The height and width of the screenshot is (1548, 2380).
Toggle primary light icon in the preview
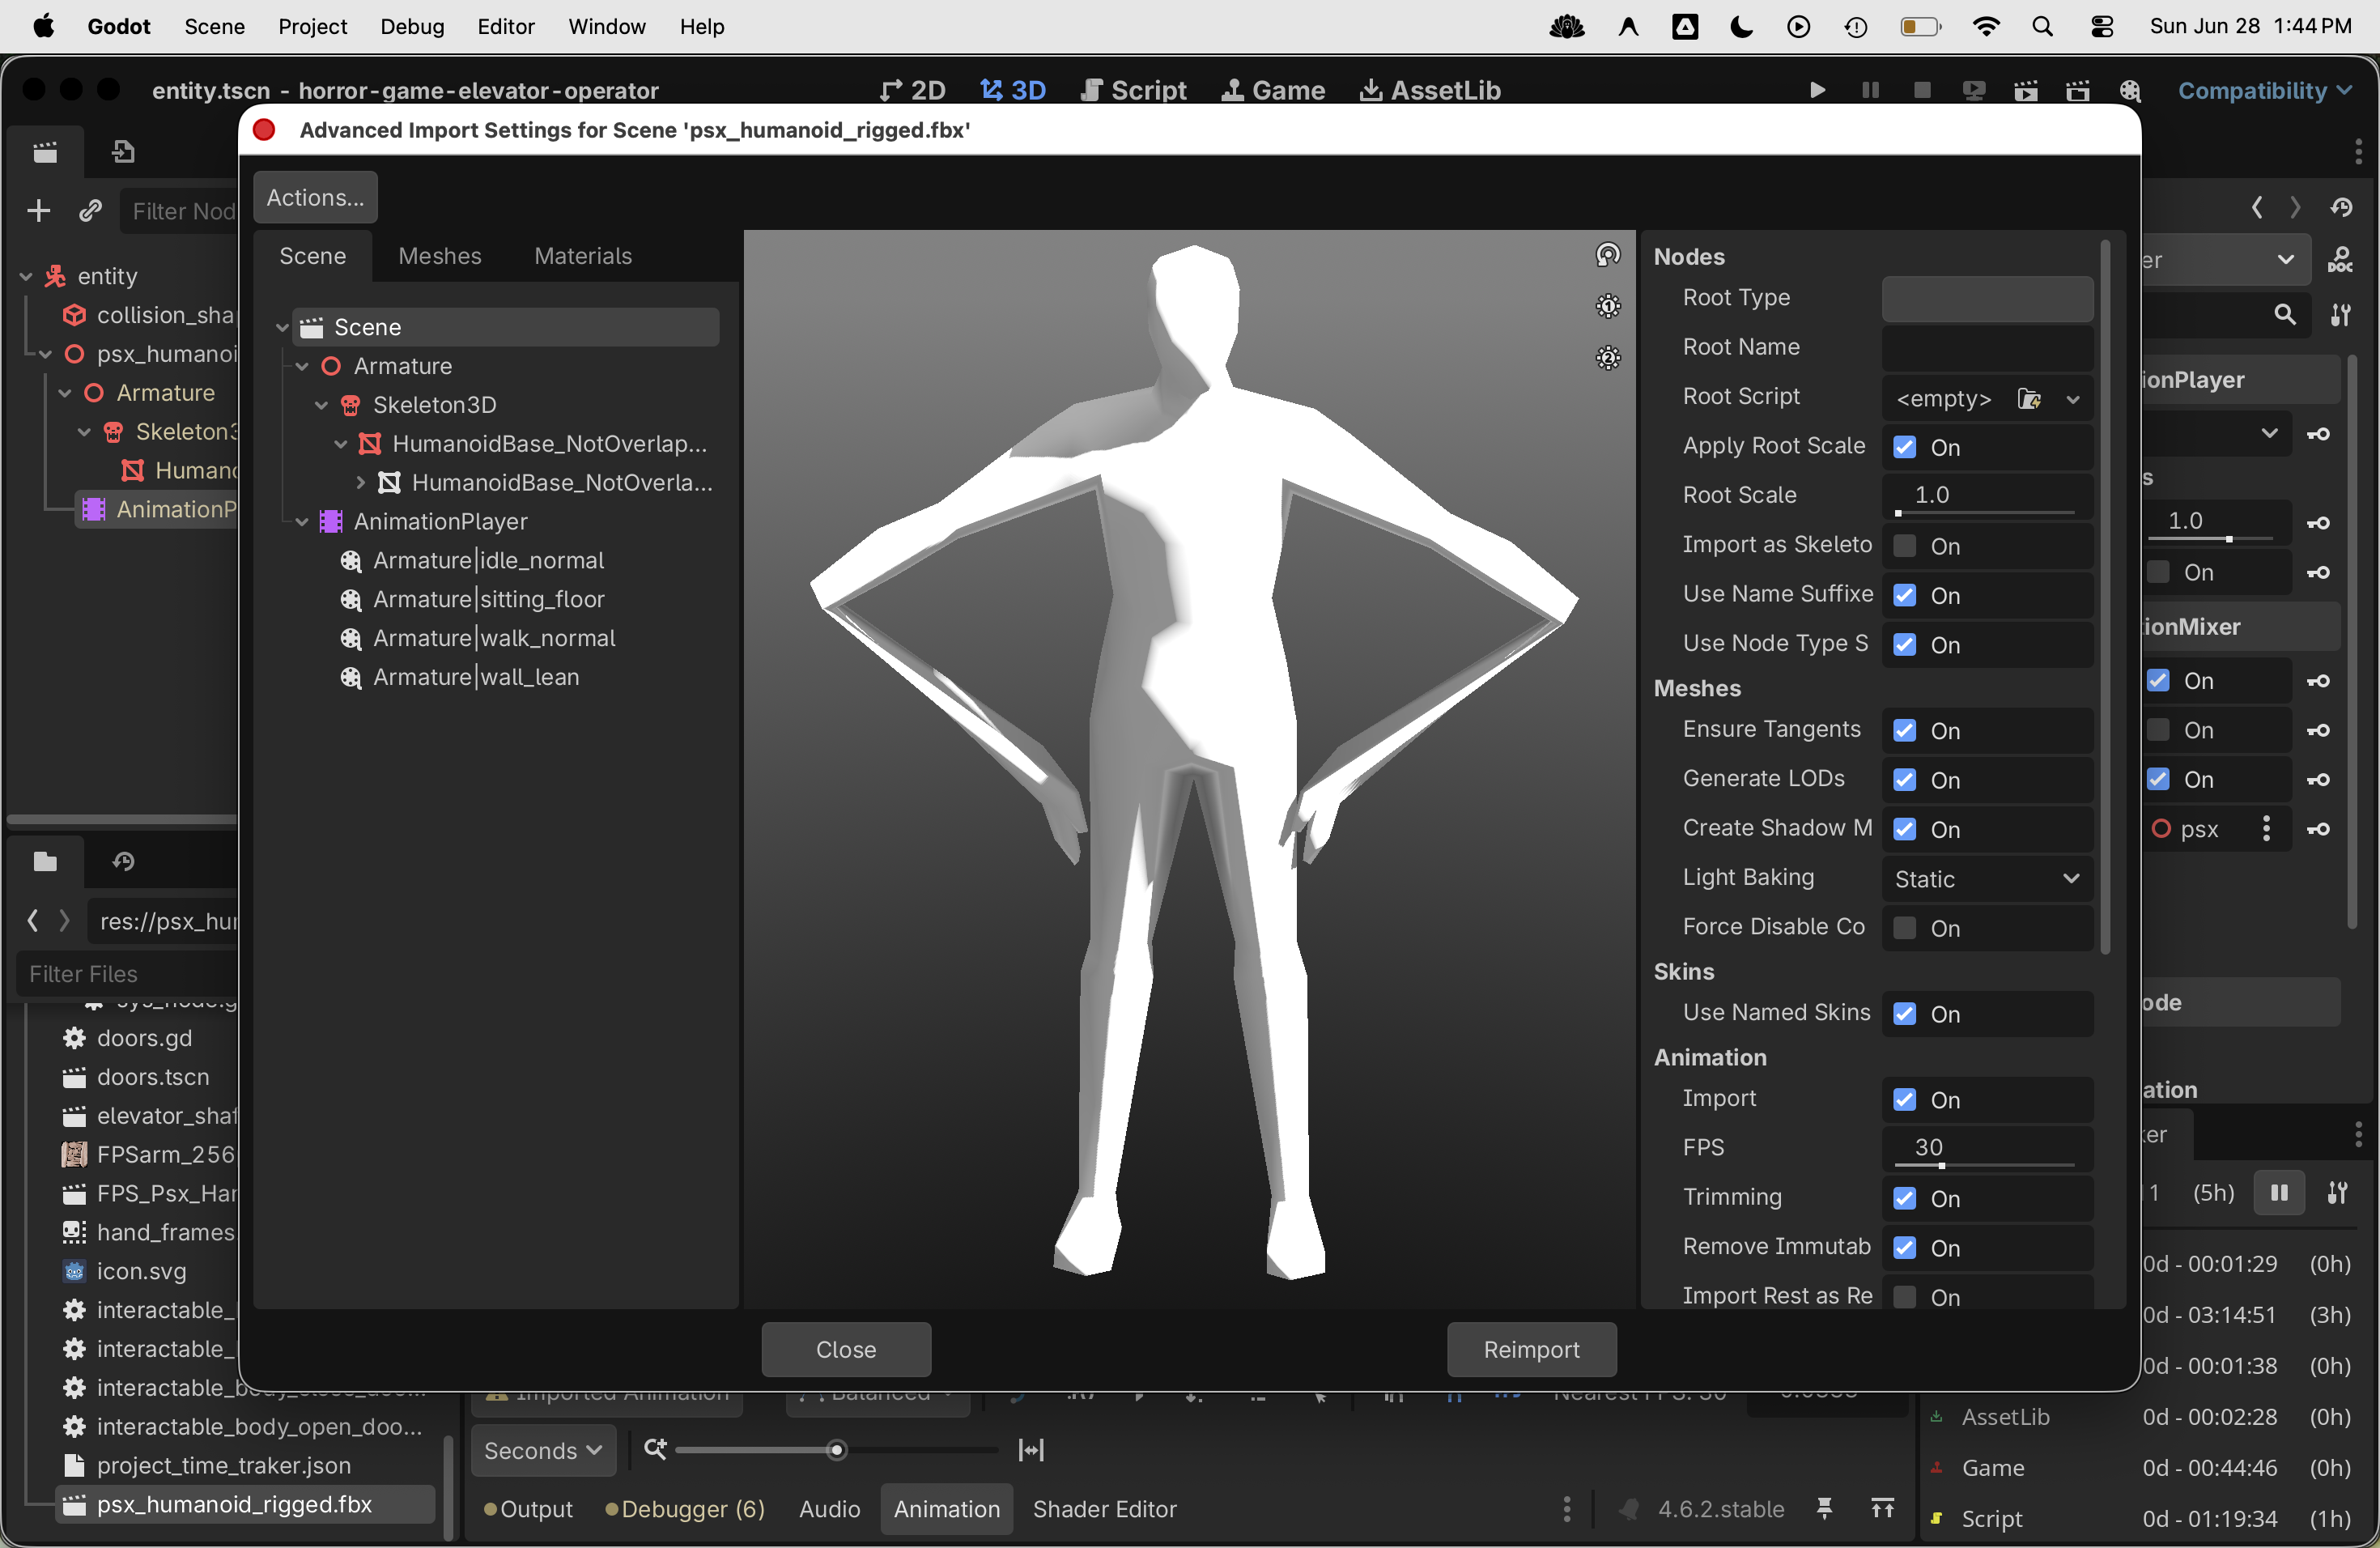pyautogui.click(x=1607, y=306)
